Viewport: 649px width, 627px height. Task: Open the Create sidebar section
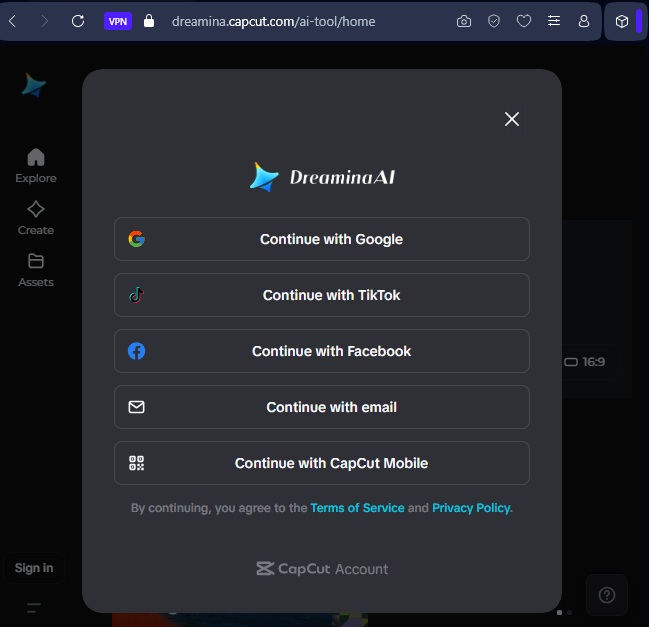pos(36,217)
